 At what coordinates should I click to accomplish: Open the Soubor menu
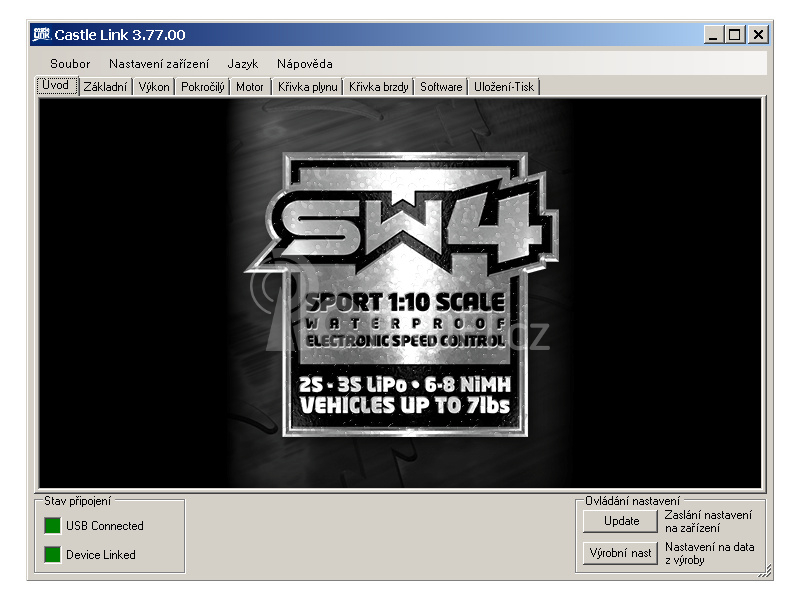[x=70, y=64]
